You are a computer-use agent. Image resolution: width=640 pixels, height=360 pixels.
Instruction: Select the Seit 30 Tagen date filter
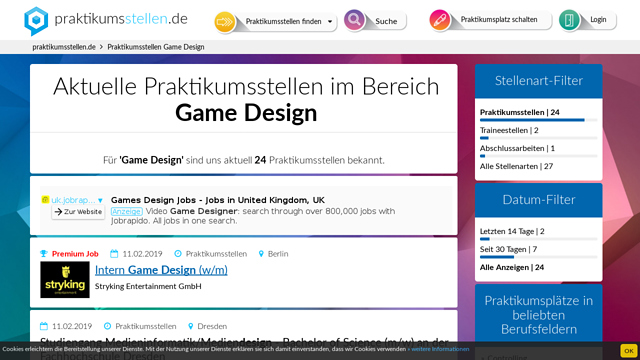(508, 249)
